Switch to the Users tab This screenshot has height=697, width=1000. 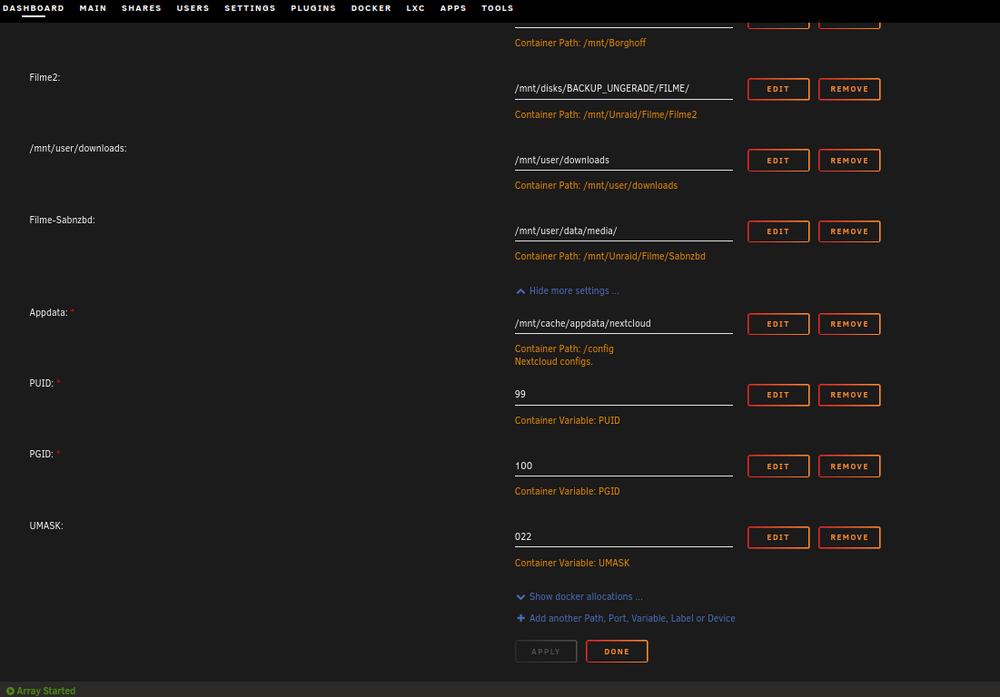(x=193, y=8)
